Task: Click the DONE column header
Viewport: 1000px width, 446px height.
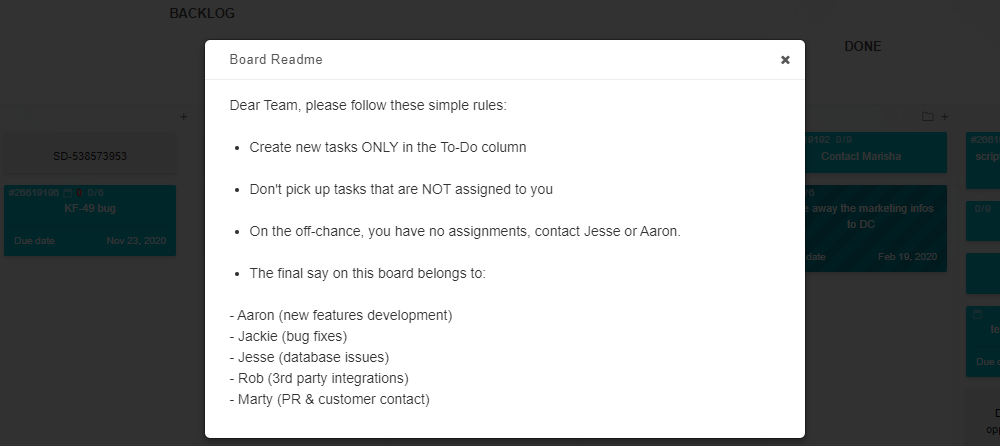Action: tap(862, 47)
